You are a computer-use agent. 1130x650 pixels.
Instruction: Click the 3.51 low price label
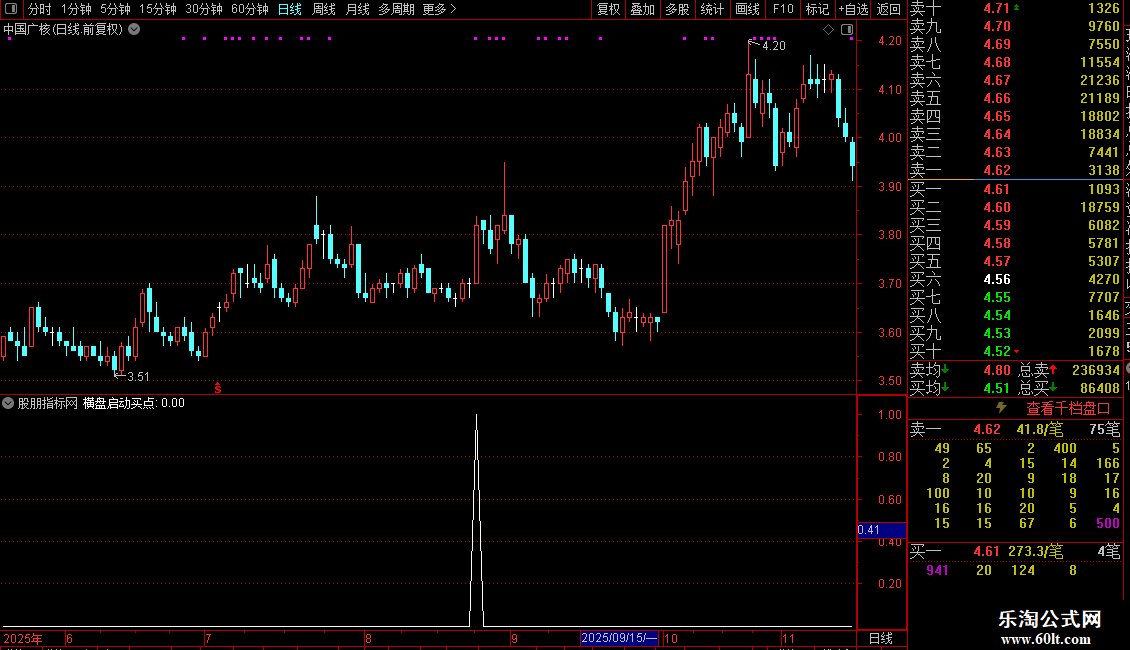point(138,376)
